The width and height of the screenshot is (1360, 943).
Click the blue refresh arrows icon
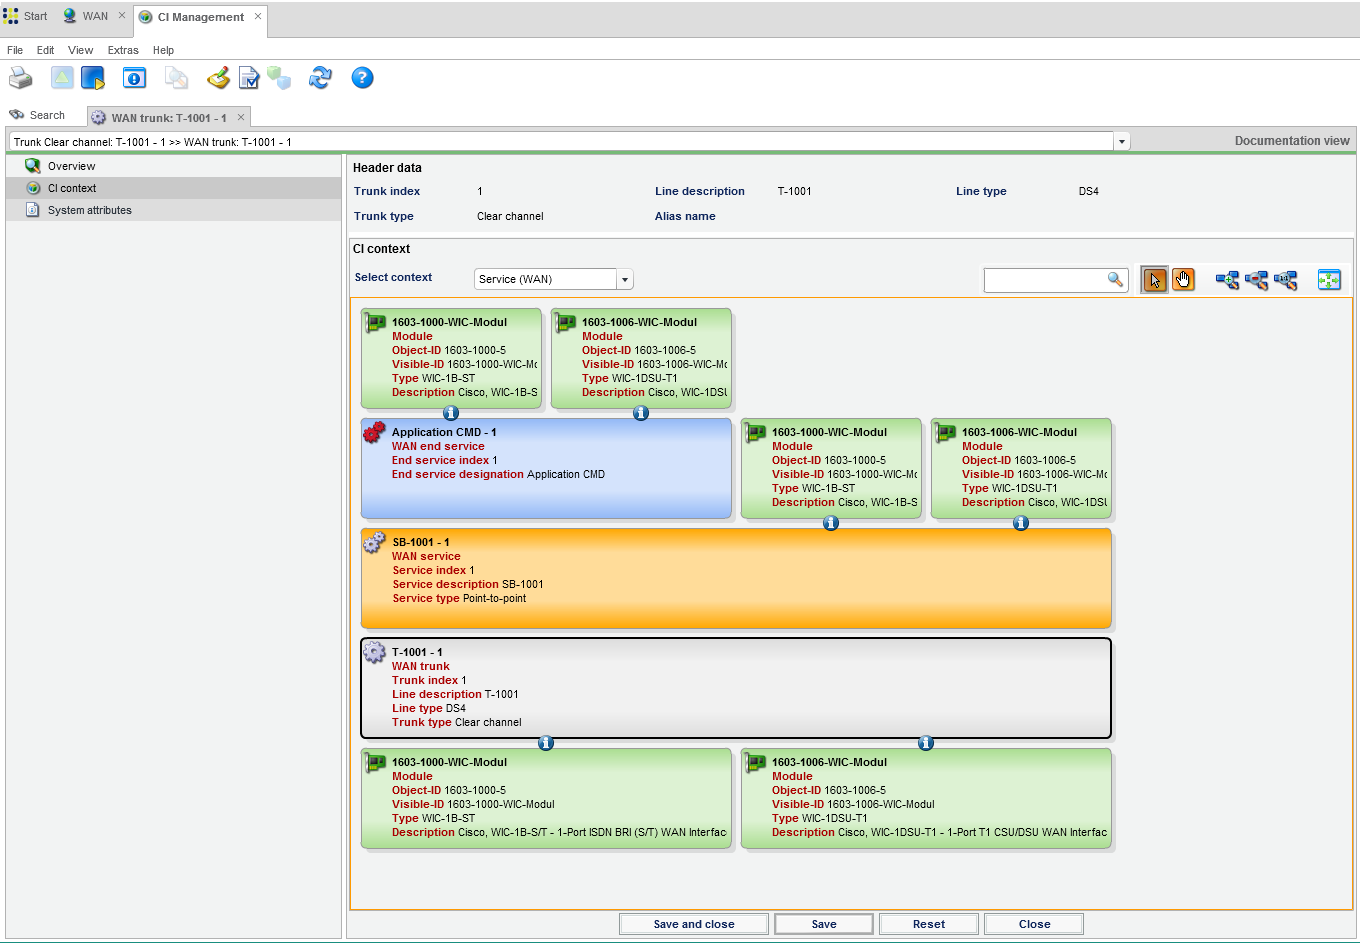click(320, 78)
